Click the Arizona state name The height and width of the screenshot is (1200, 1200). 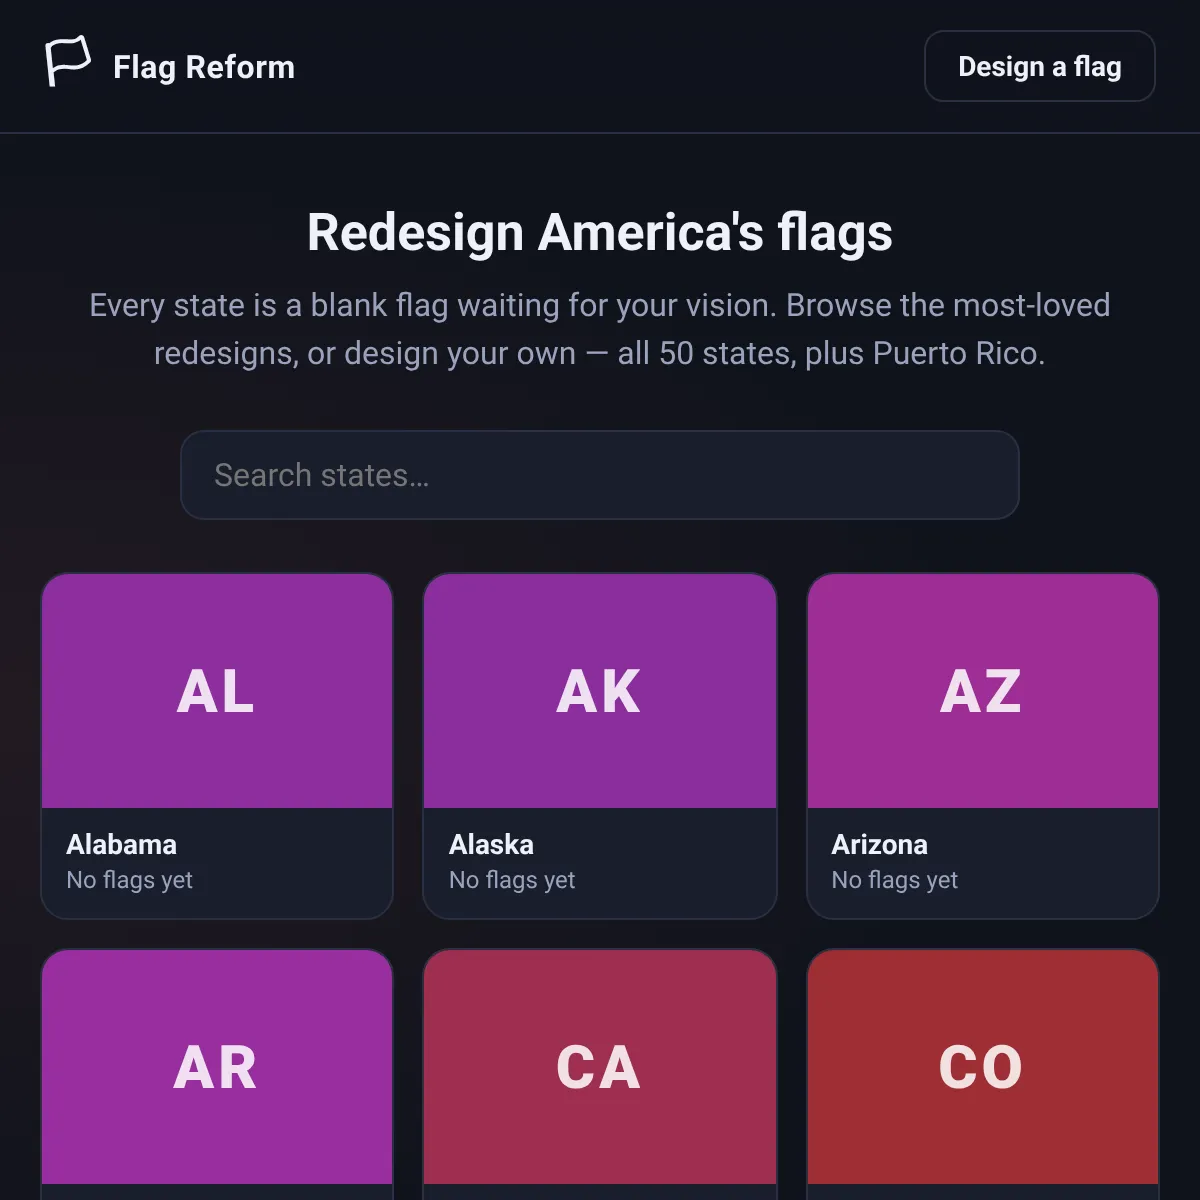pos(880,845)
